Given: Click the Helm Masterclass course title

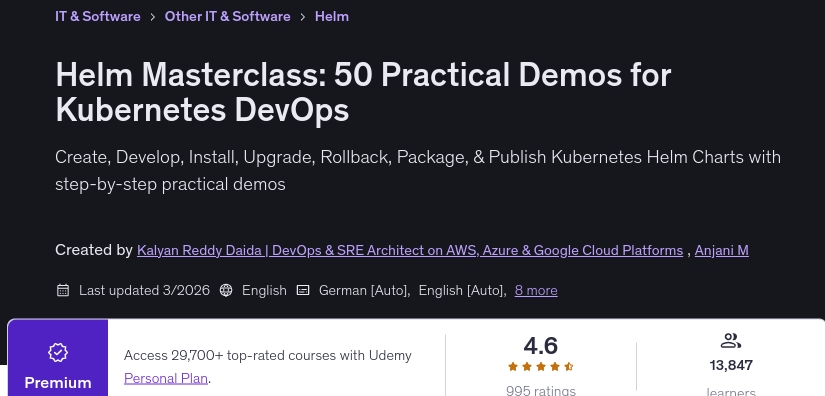Looking at the screenshot, I should click(363, 92).
